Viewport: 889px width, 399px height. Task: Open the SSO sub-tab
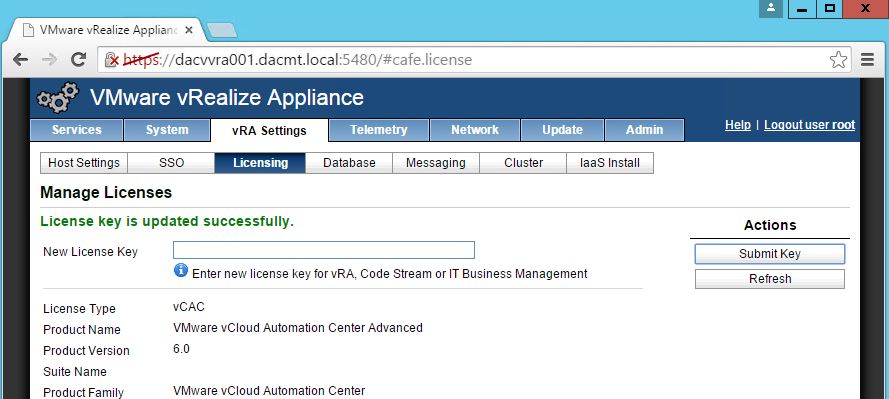click(x=171, y=163)
